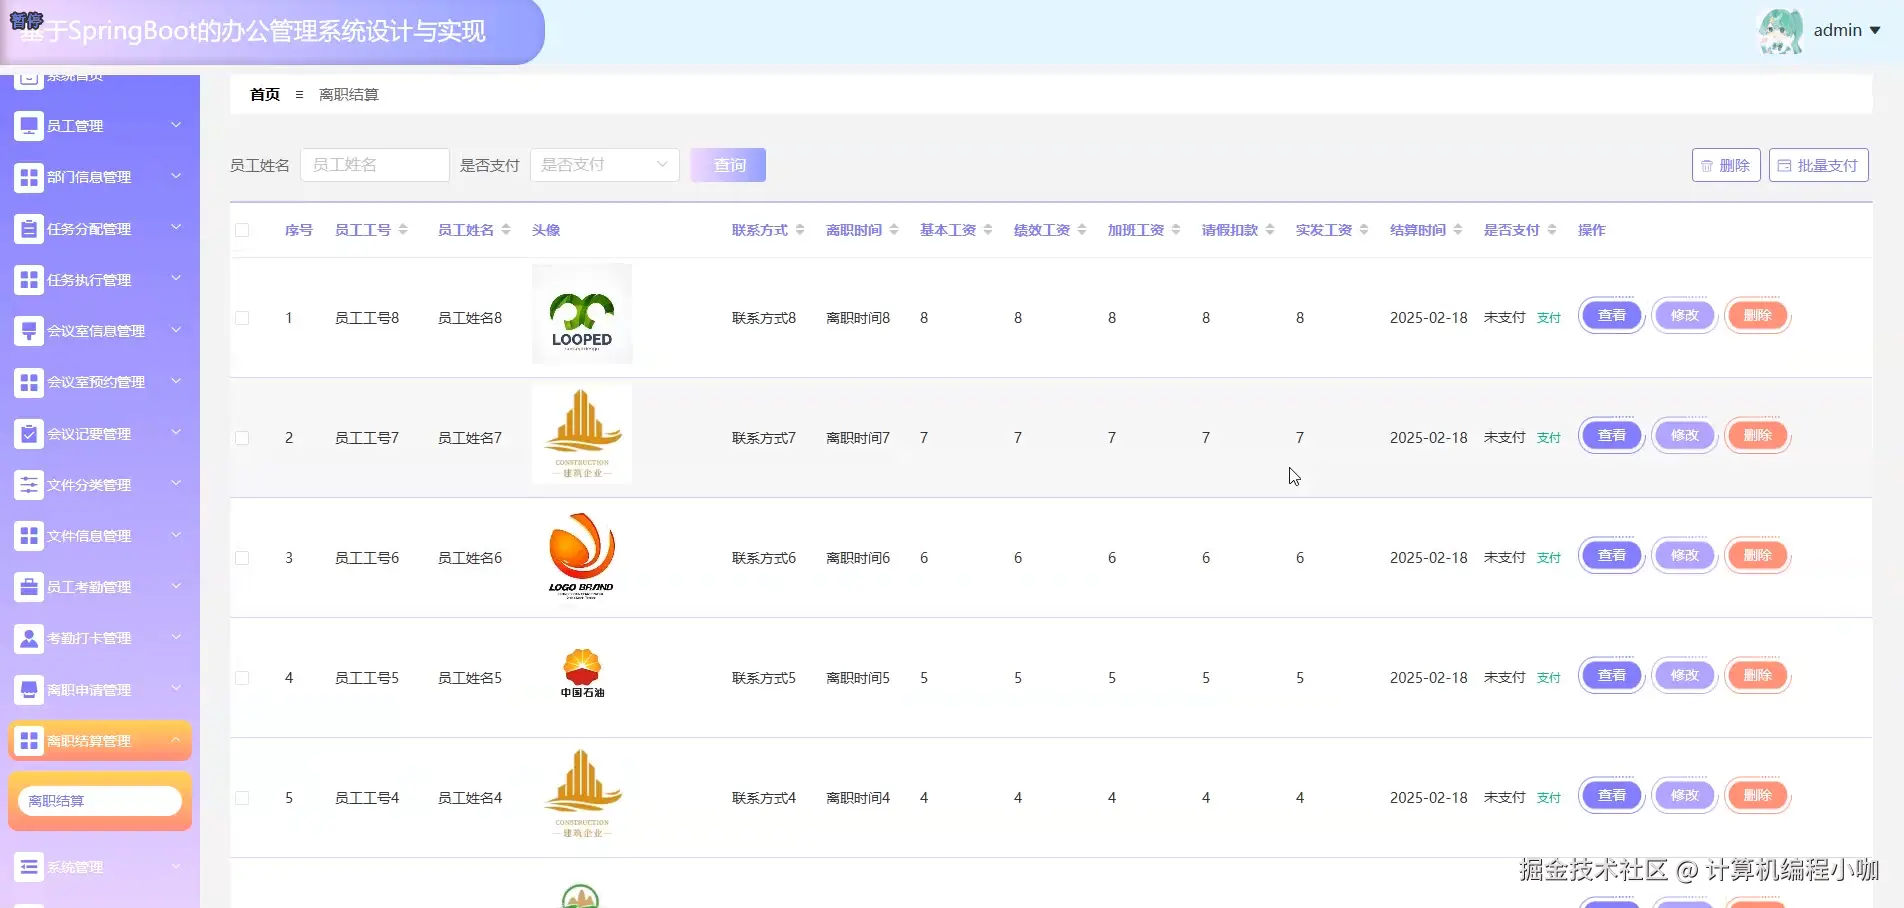Open the admin user dropdown arrow

tap(1875, 31)
